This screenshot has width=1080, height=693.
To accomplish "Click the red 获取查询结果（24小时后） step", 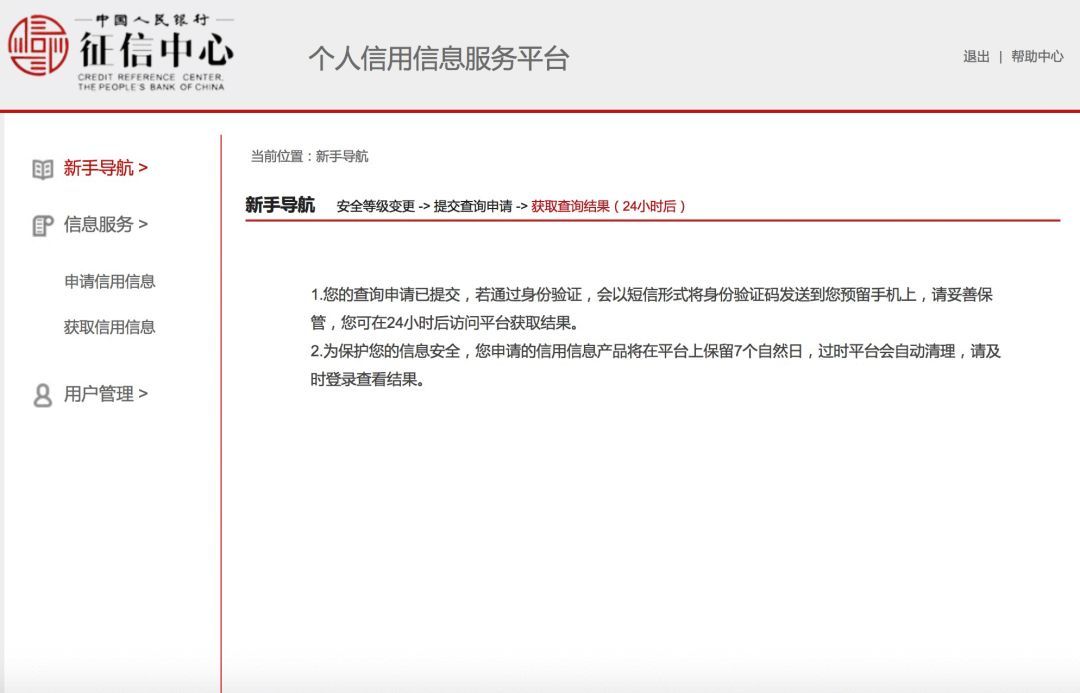I will pos(608,206).
